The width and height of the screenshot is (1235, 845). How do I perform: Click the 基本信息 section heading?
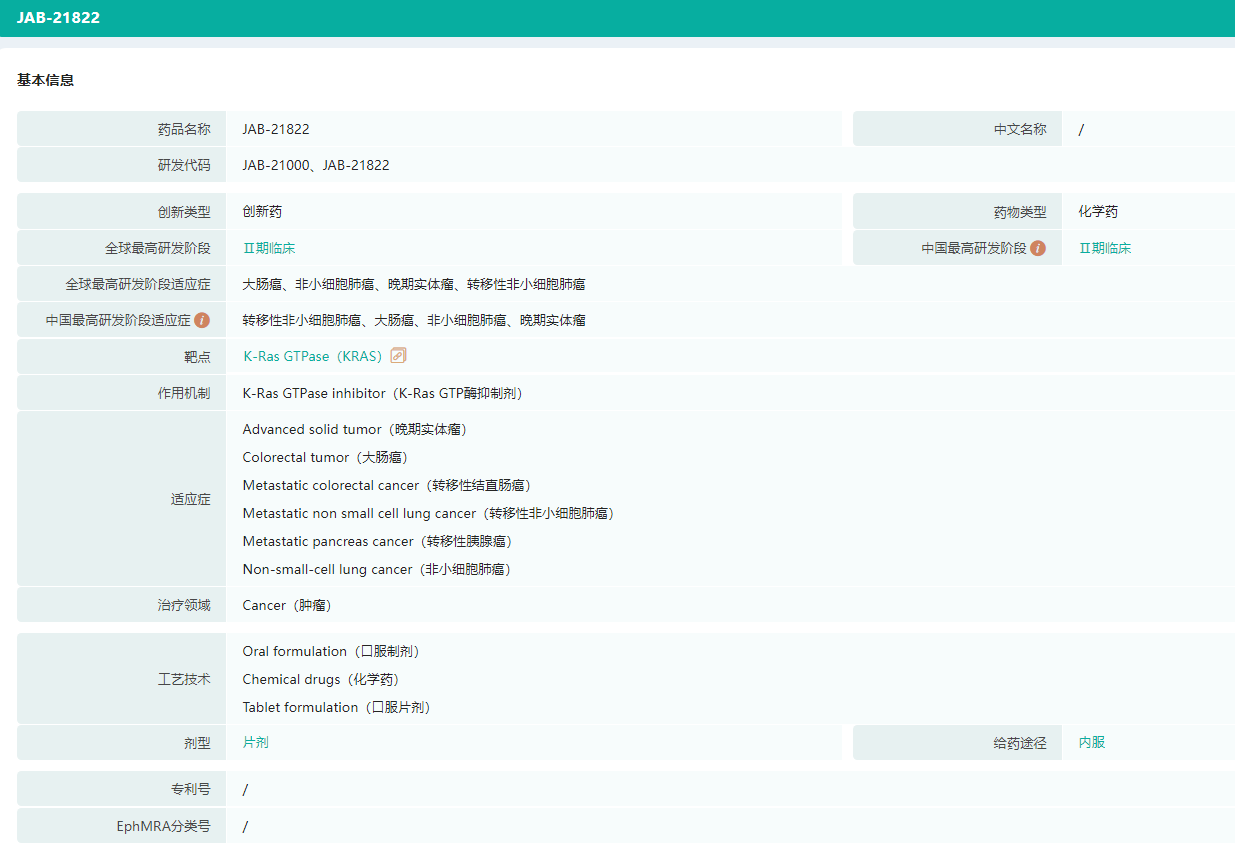(x=45, y=80)
